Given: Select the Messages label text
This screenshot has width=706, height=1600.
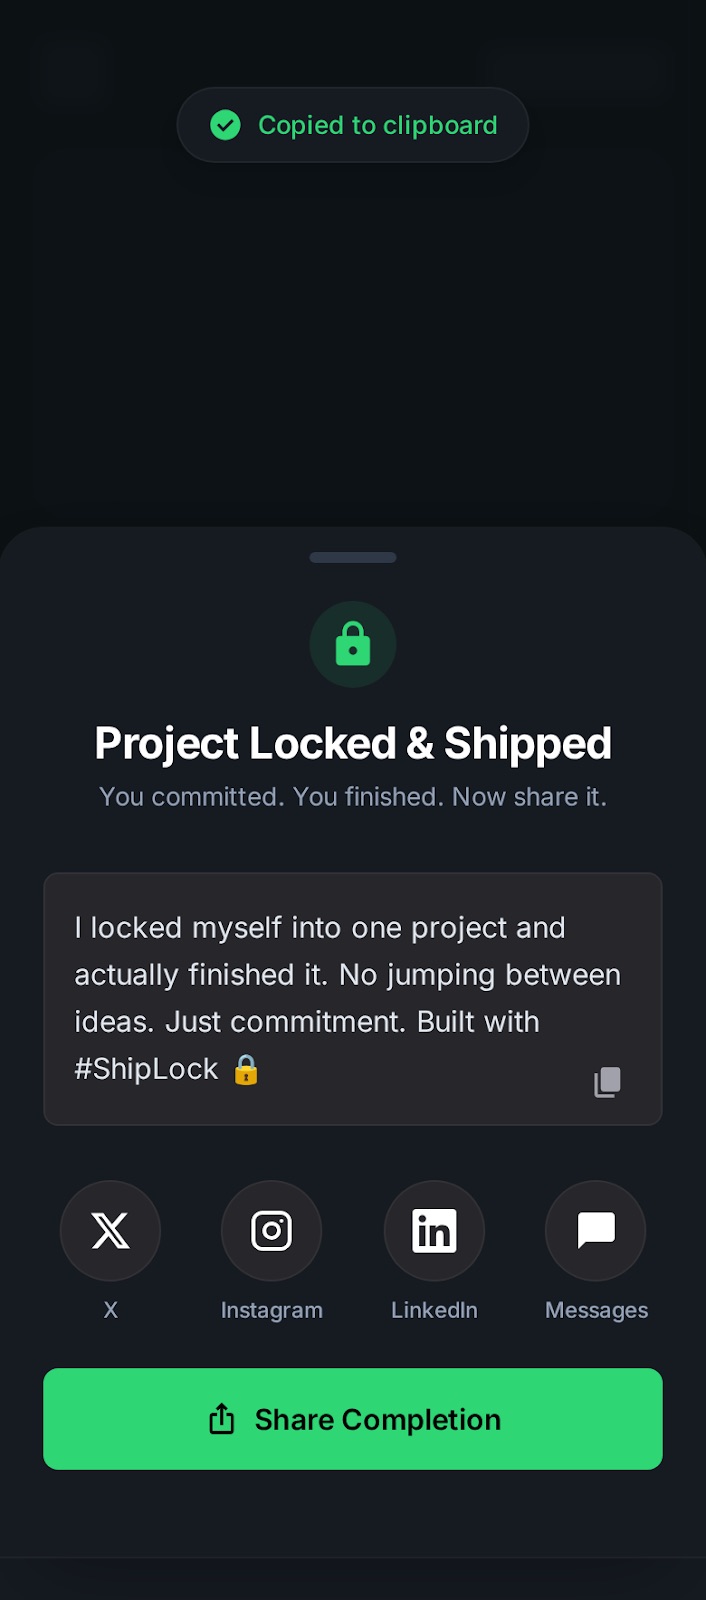Looking at the screenshot, I should 596,1310.
